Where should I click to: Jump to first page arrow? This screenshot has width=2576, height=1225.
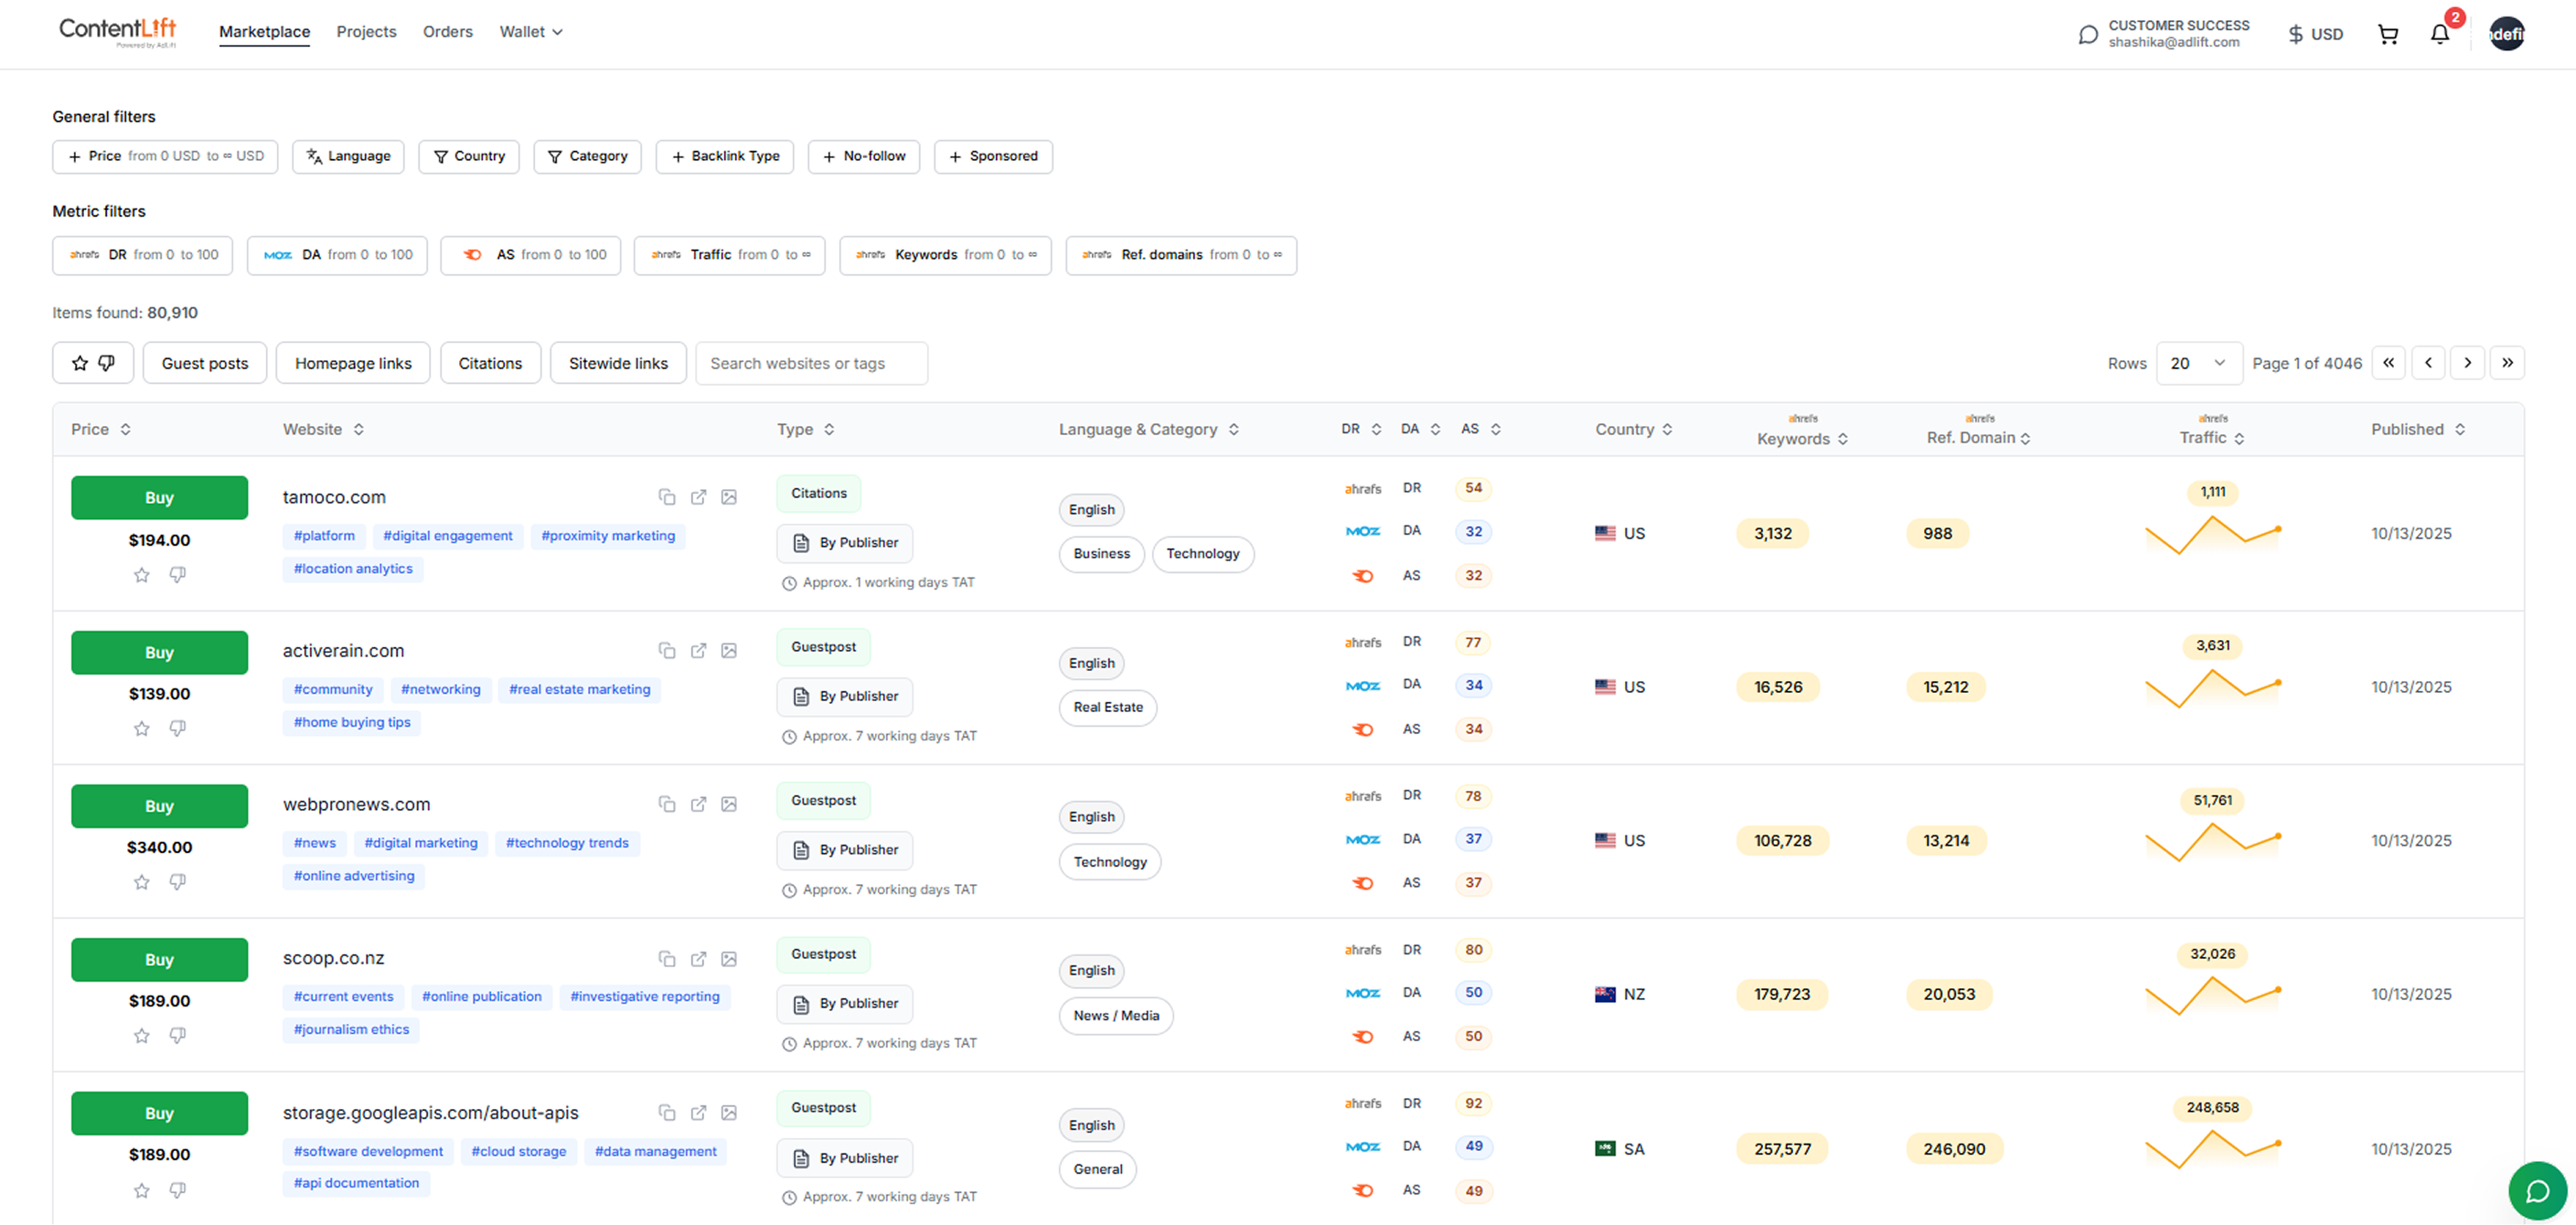point(2388,363)
